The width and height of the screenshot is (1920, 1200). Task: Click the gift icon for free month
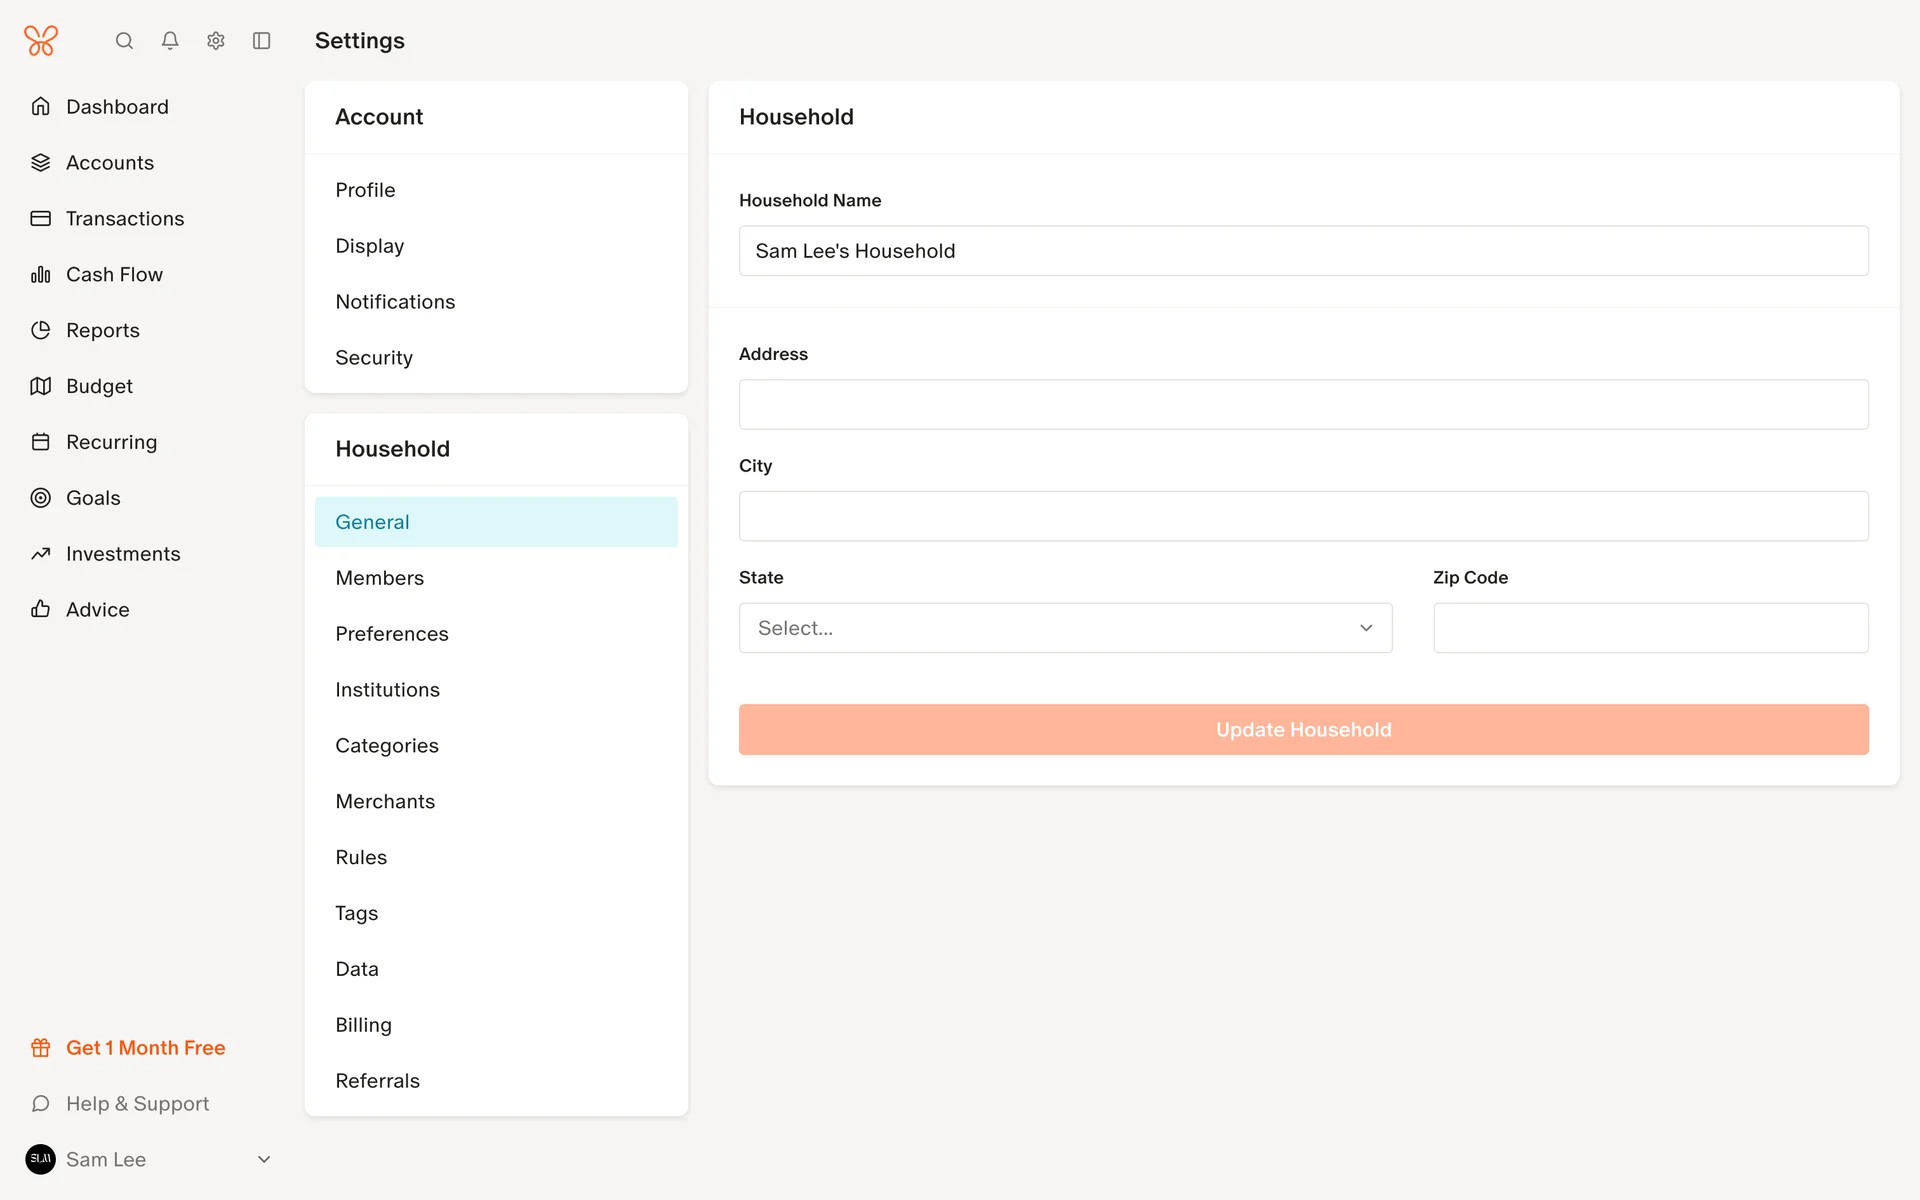tap(41, 1048)
